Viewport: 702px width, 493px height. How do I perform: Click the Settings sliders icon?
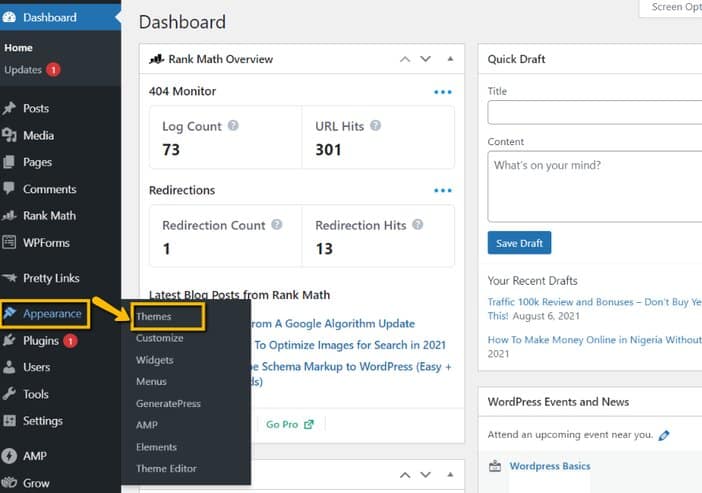click(9, 421)
